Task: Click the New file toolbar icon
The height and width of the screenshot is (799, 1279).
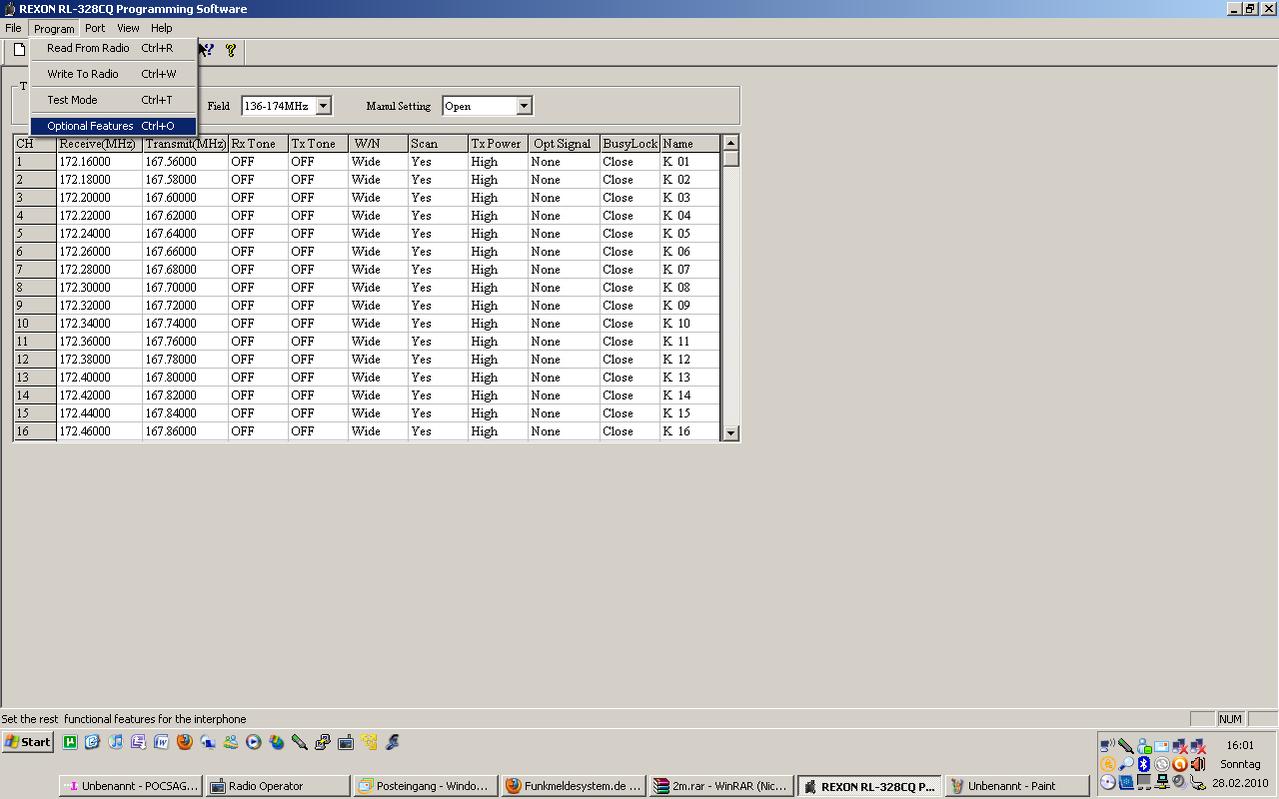Action: pyautogui.click(x=19, y=50)
